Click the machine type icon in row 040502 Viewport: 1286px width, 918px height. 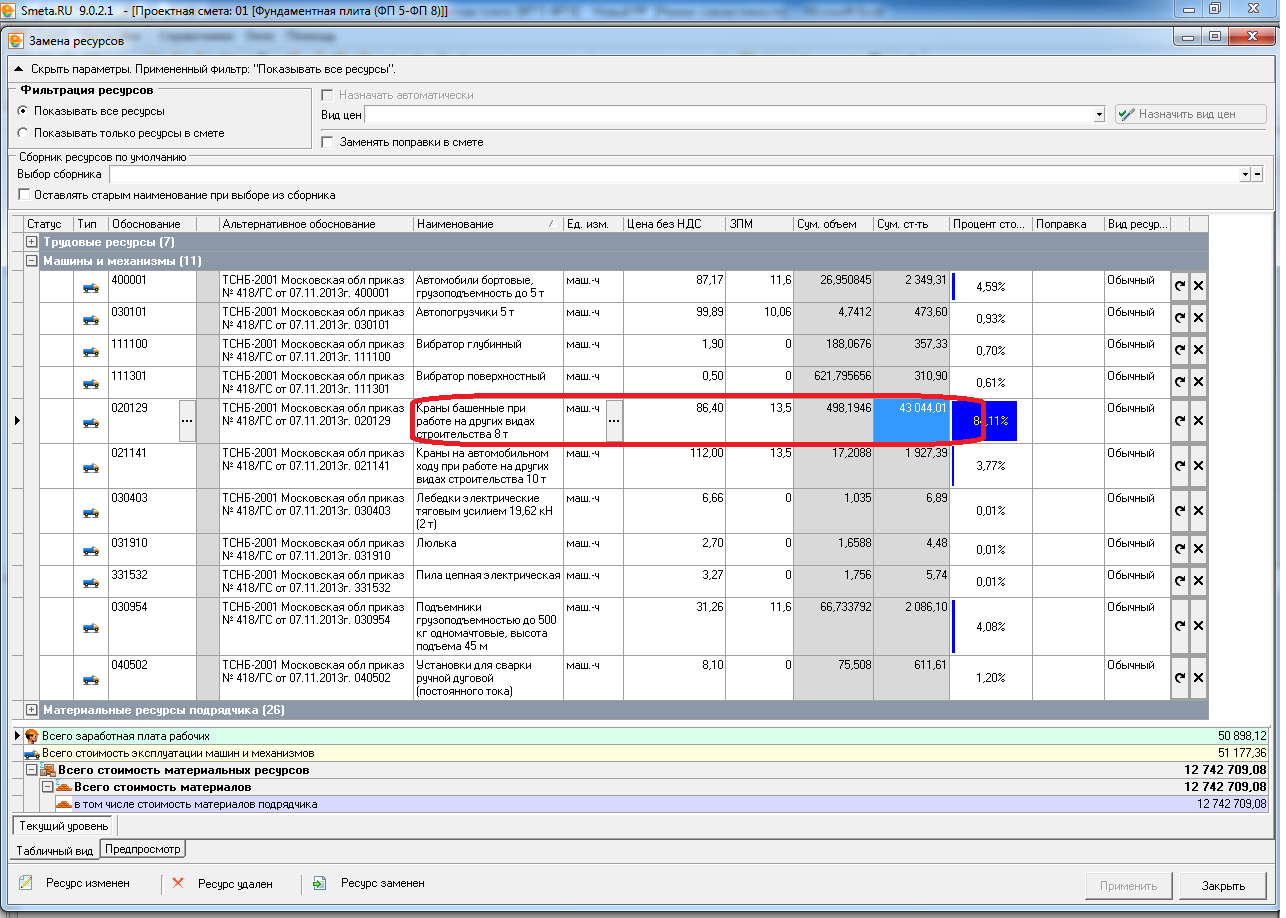(x=90, y=679)
